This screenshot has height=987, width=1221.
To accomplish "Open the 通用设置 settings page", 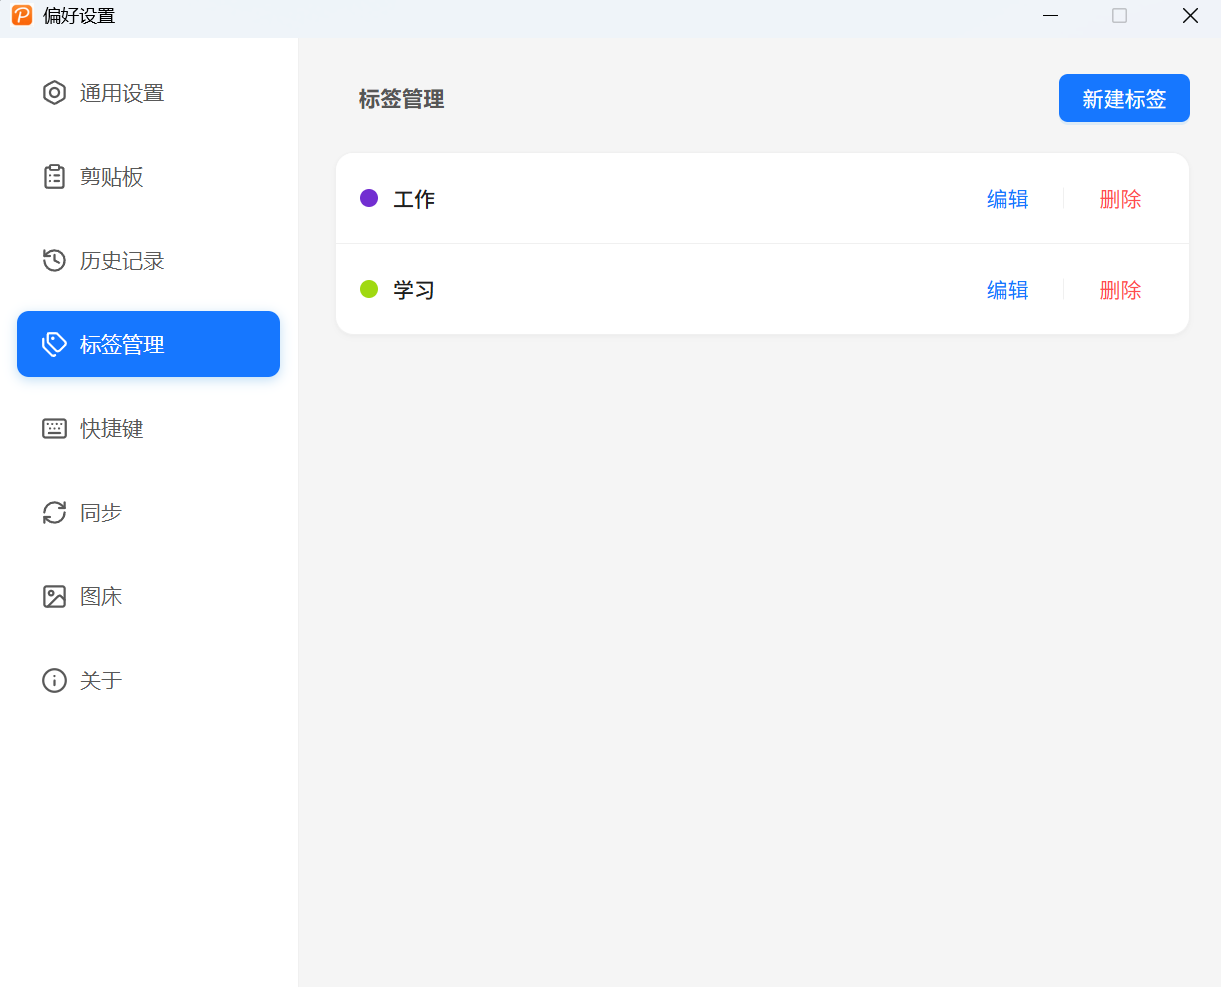I will pos(122,93).
